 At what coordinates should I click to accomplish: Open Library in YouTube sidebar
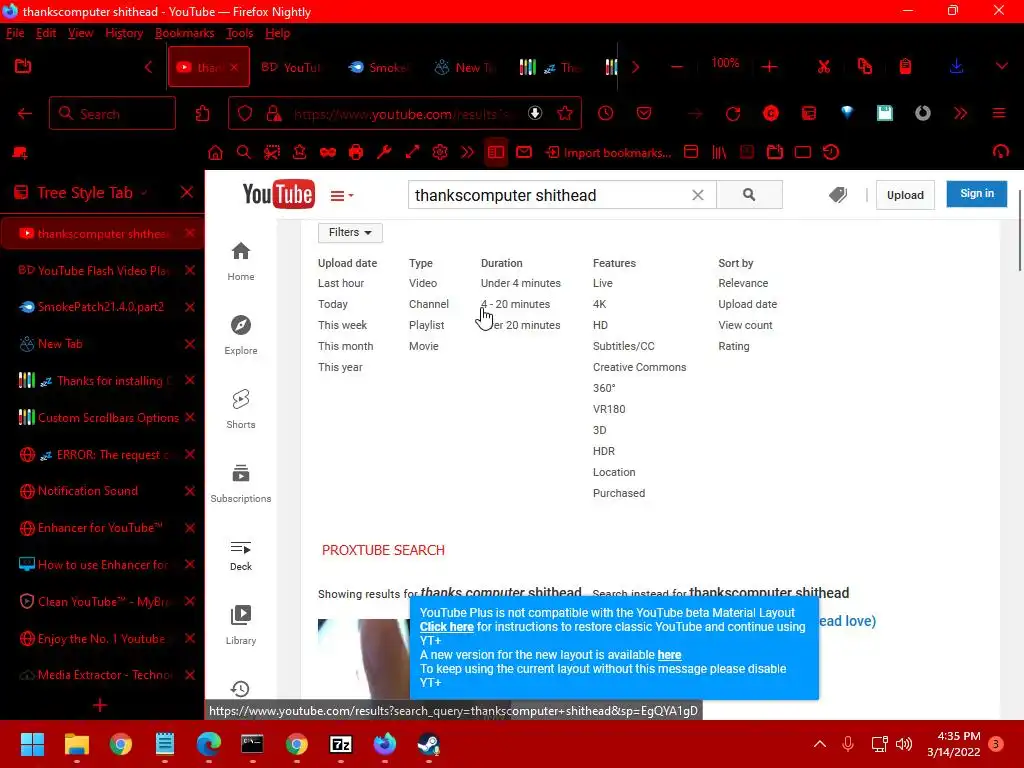240,624
